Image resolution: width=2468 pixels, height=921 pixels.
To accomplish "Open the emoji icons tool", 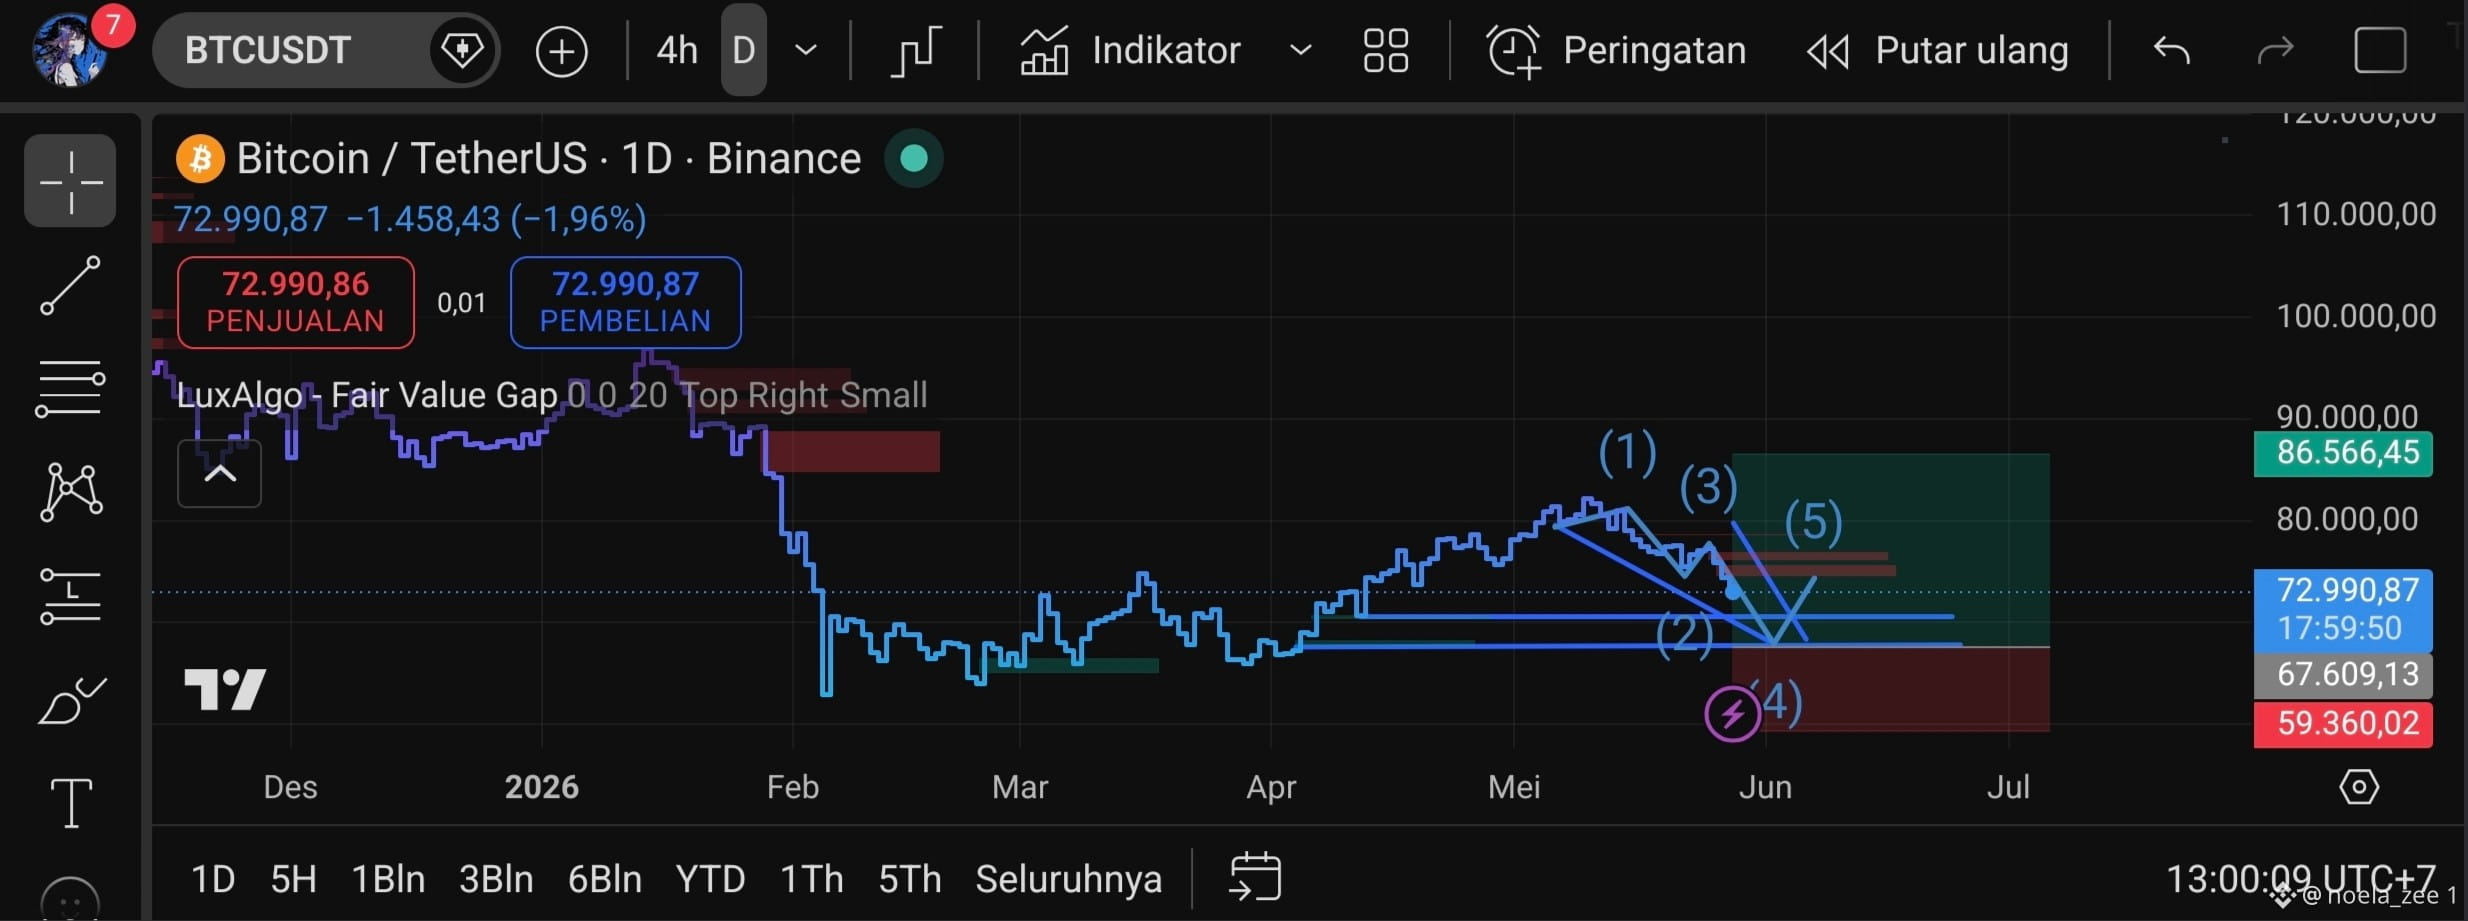I will (70, 898).
